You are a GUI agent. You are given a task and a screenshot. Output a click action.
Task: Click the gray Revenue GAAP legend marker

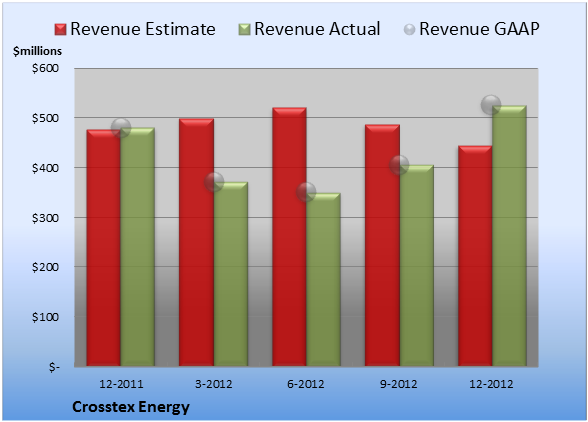coord(410,30)
